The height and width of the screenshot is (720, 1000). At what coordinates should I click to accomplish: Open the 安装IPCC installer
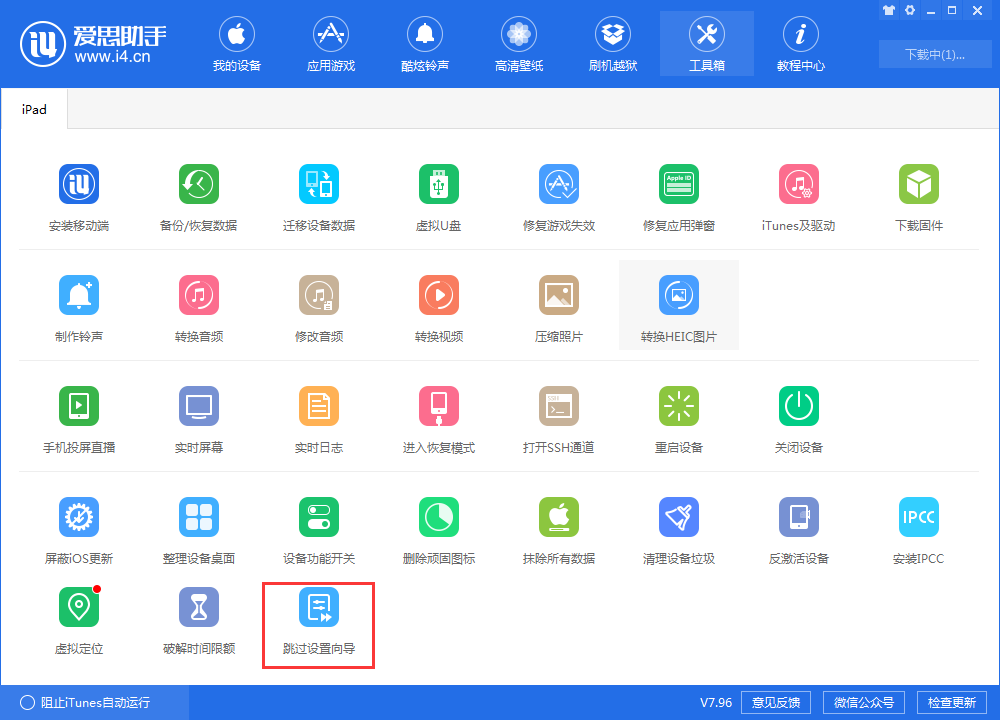pyautogui.click(x=919, y=527)
